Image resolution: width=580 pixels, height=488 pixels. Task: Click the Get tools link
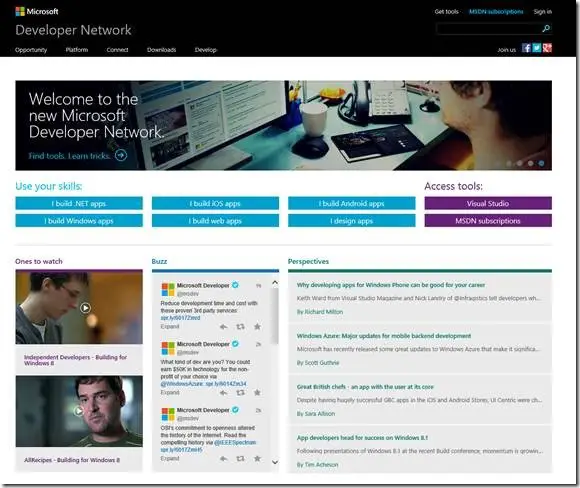[x=446, y=11]
